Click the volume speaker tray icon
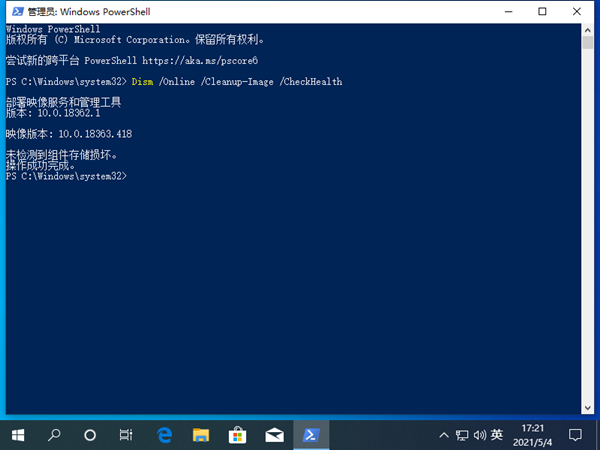 pos(479,435)
